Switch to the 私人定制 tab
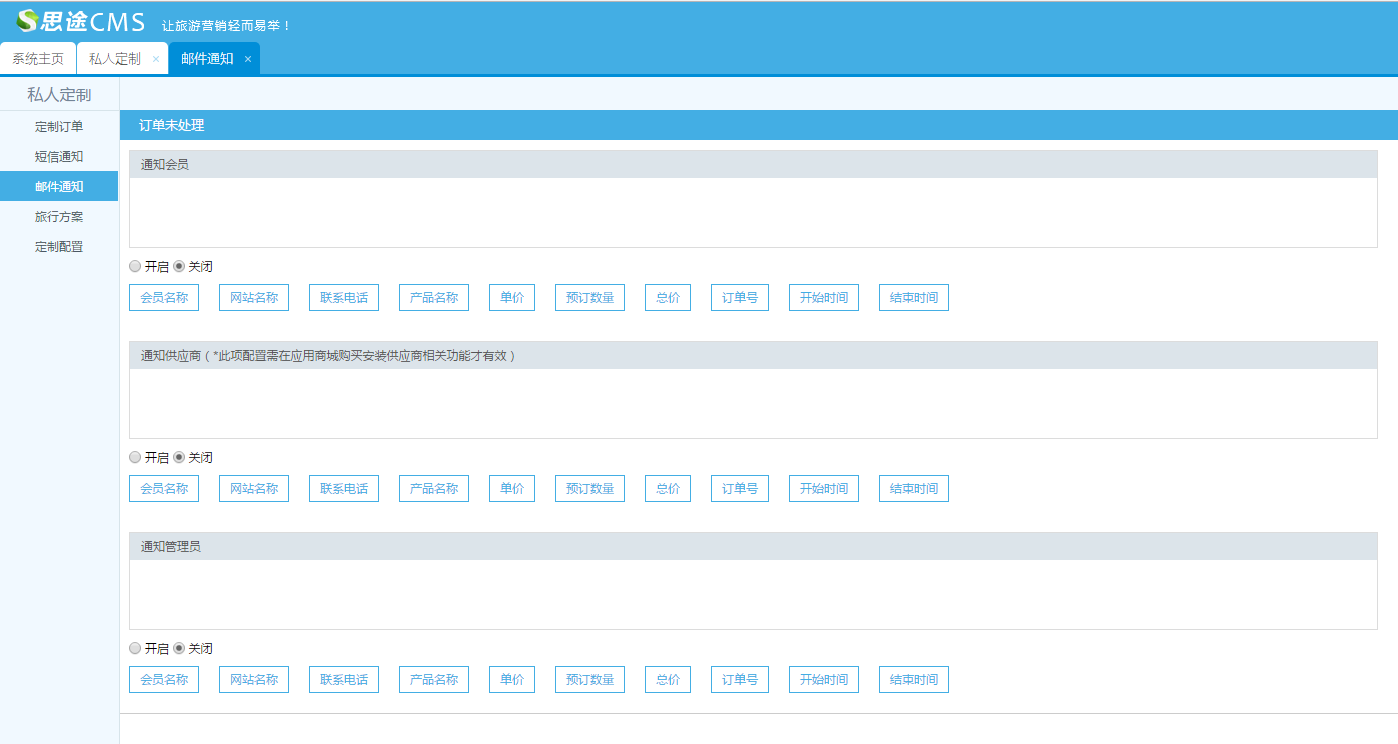Screen dimensions: 1398x744 coord(114,59)
